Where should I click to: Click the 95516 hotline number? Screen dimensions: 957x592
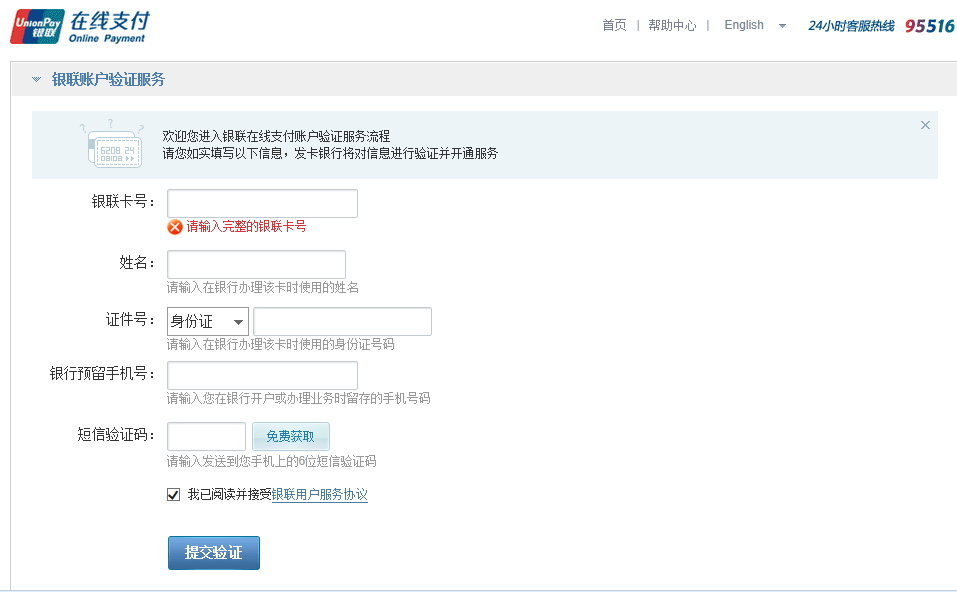pyautogui.click(x=929, y=26)
